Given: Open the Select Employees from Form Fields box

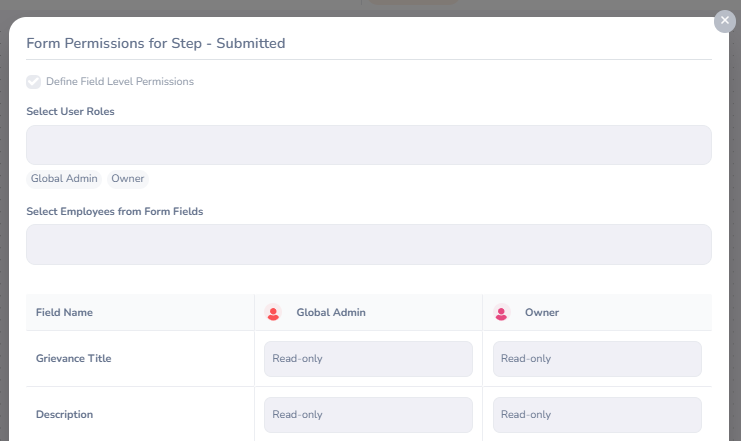Looking at the screenshot, I should [368, 245].
